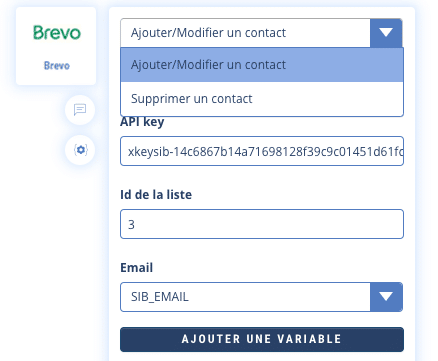Viewport: 438px width, 361px height.
Task: Click the AJOUTER UNE VARIABLE button
Action: tap(262, 339)
